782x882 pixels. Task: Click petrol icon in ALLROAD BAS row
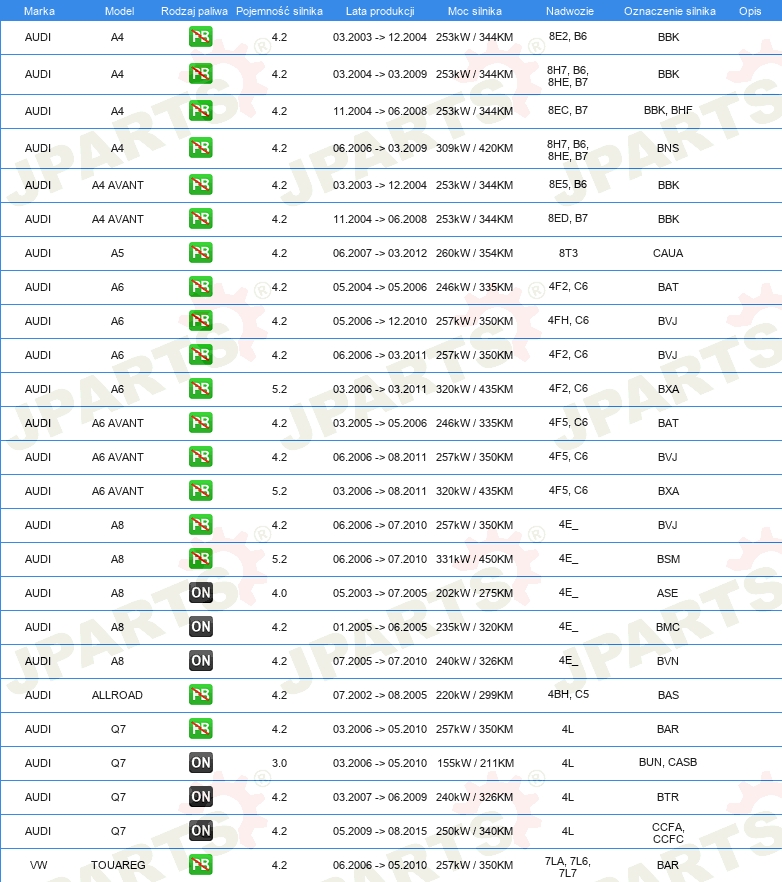pos(201,695)
